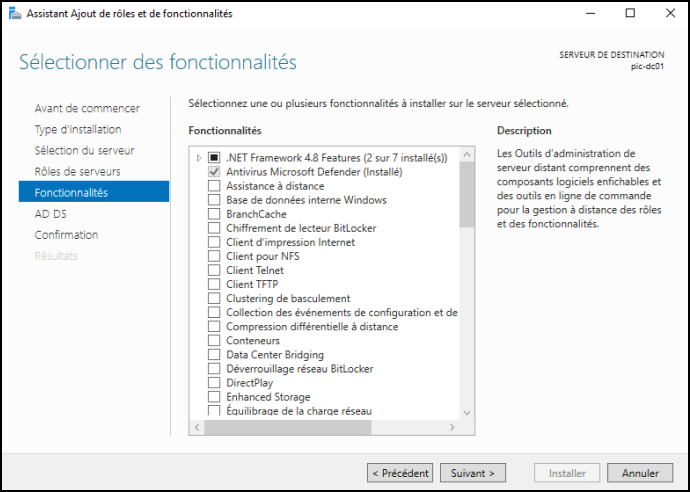Image resolution: width=690 pixels, height=492 pixels.
Task: Click the wizard icon in the title bar
Action: pyautogui.click(x=15, y=14)
